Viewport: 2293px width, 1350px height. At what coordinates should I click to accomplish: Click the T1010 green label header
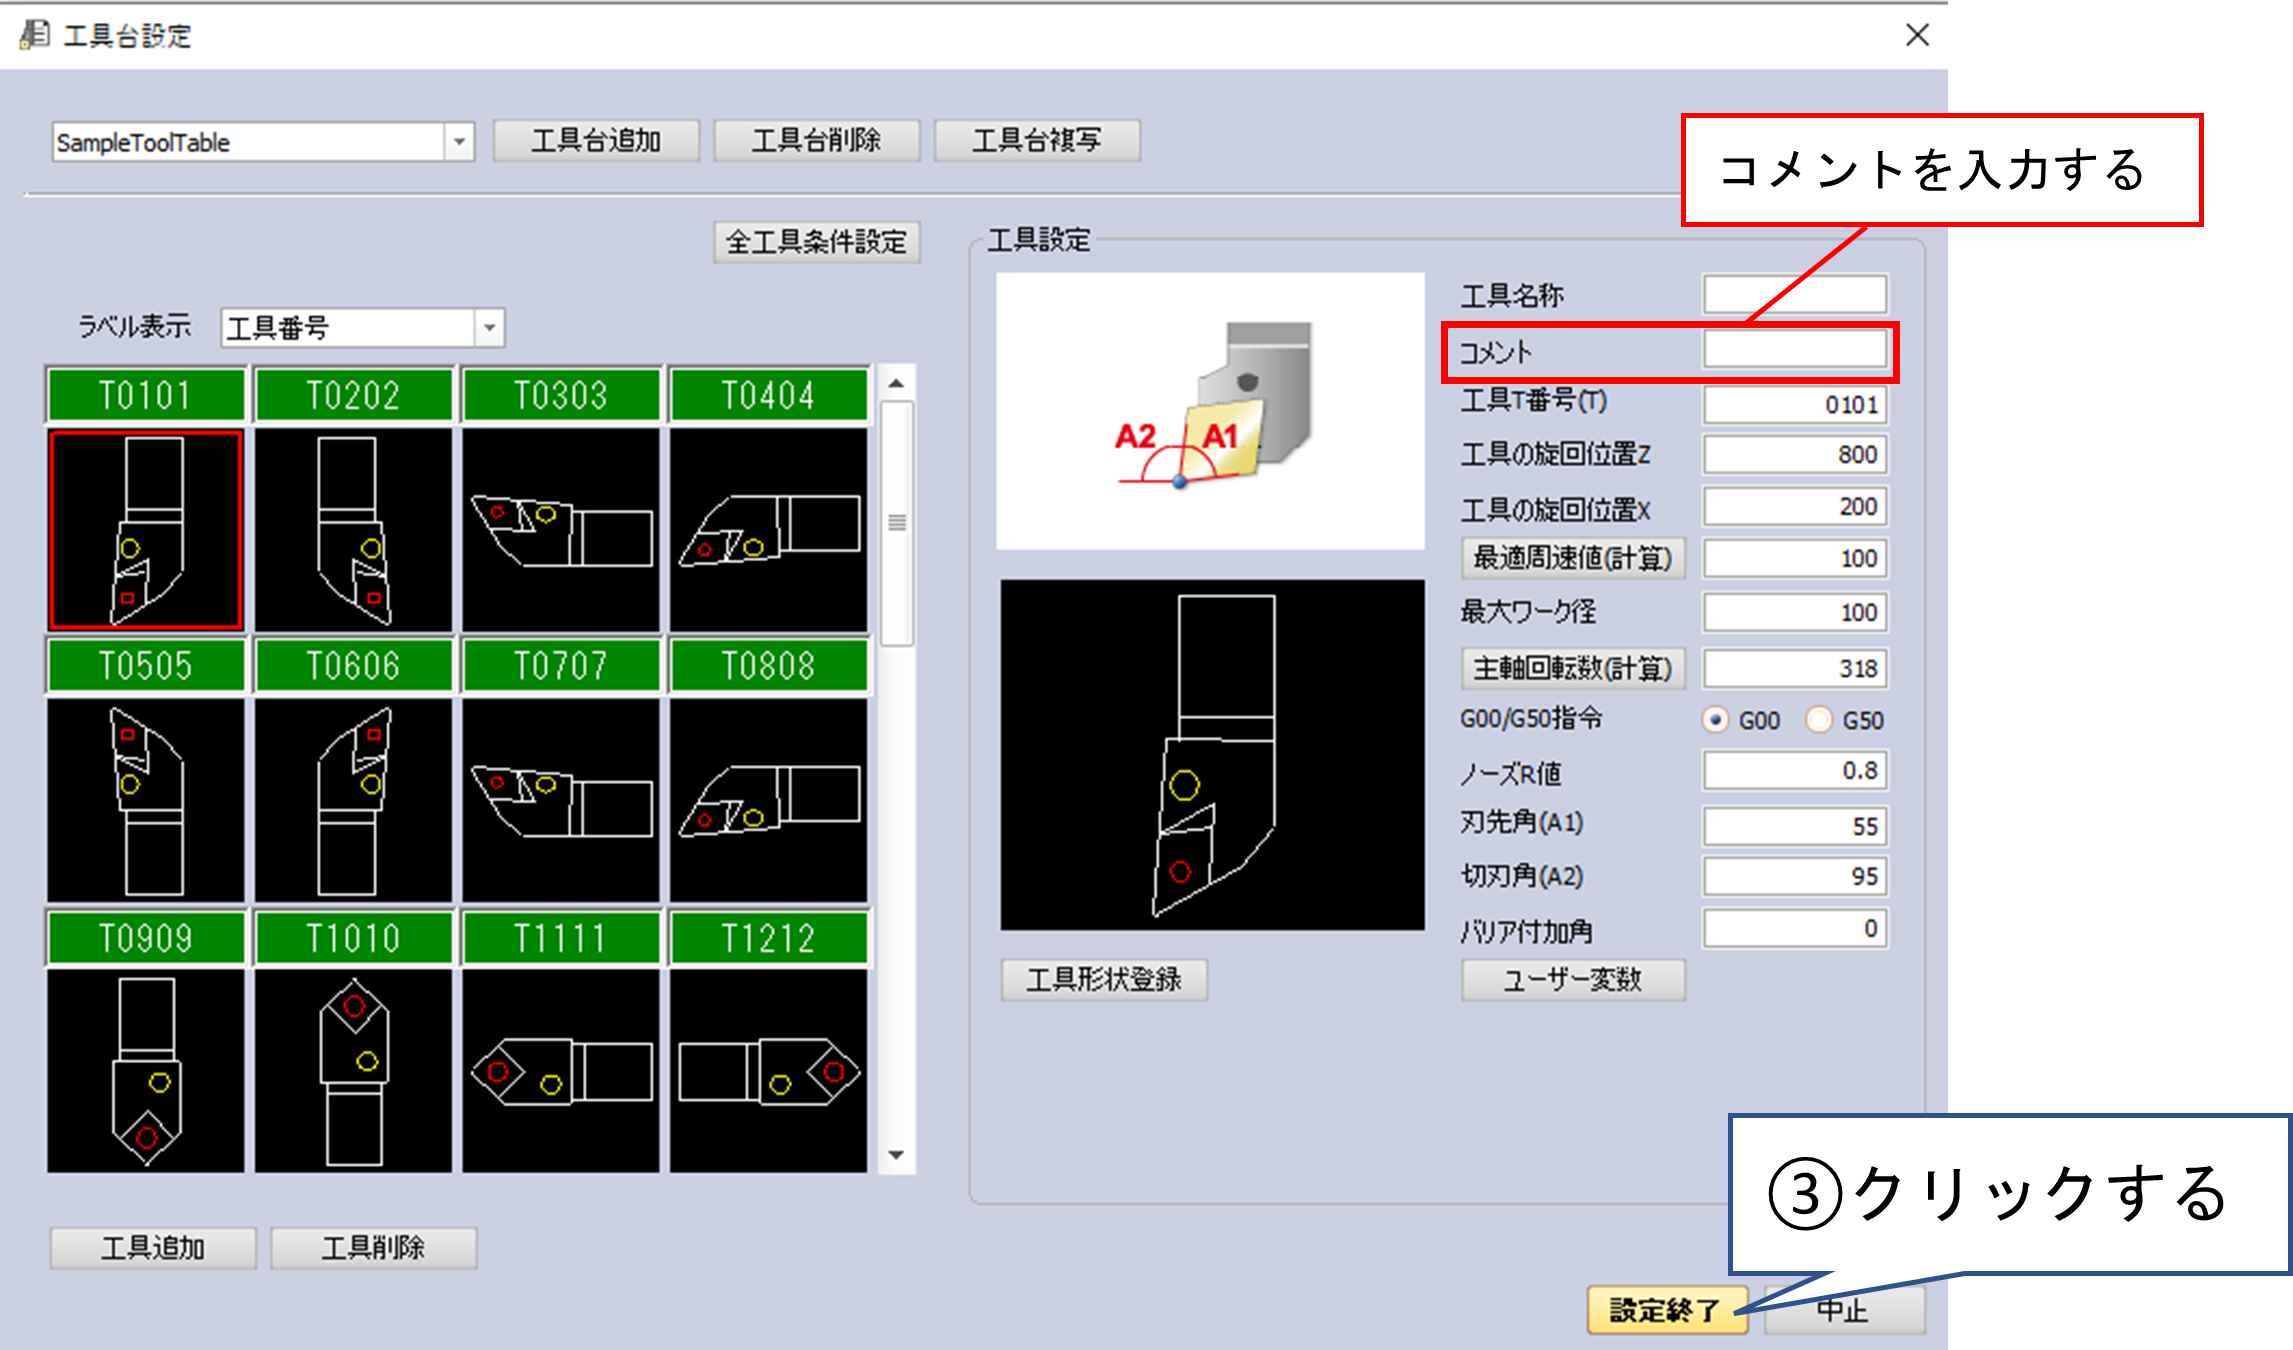[353, 938]
